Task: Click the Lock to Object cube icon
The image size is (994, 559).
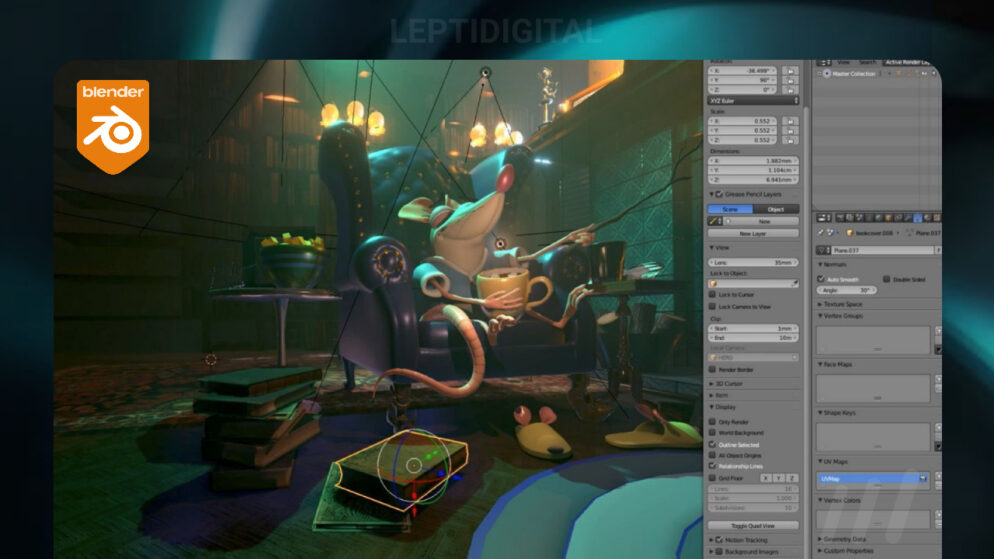Action: tap(714, 284)
